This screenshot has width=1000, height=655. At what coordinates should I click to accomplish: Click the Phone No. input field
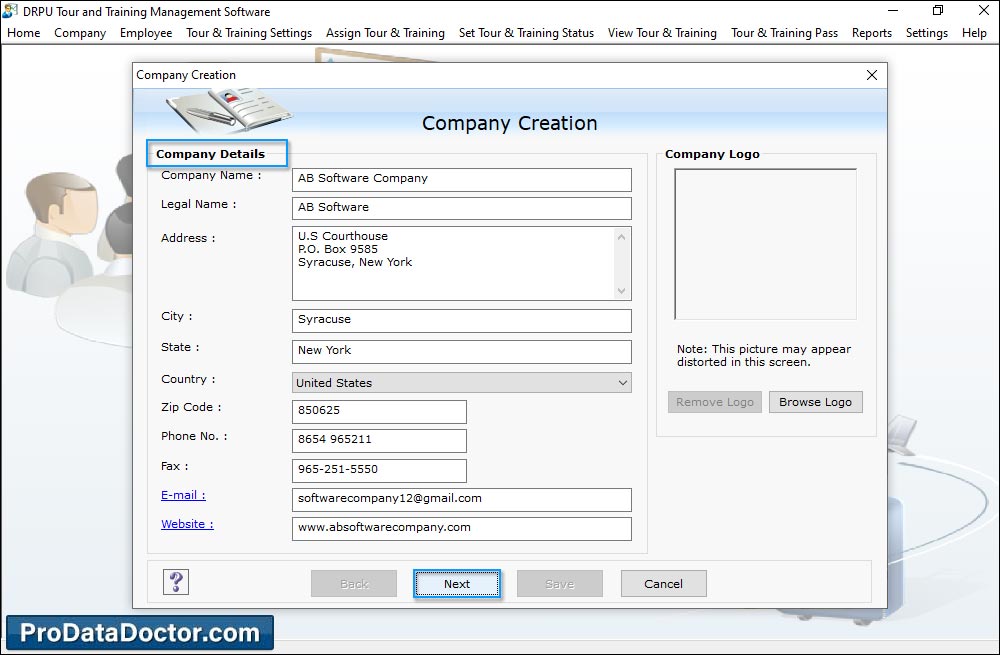pos(379,440)
